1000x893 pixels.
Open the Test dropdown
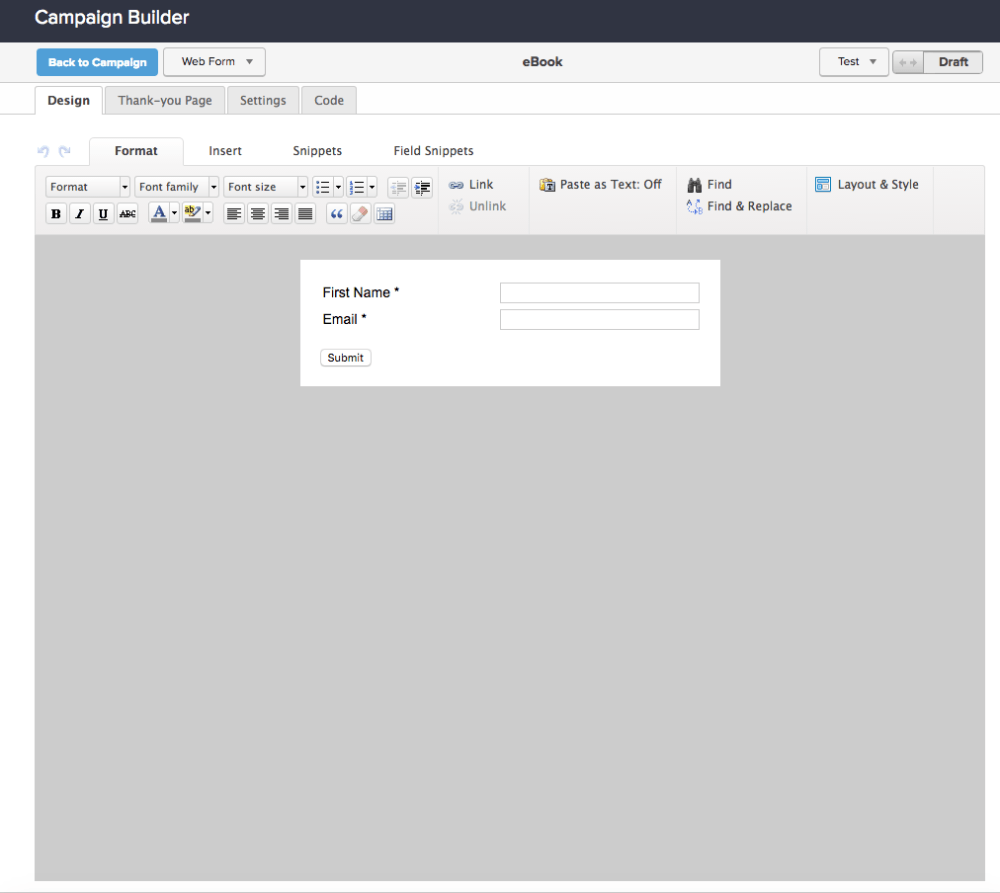click(854, 62)
